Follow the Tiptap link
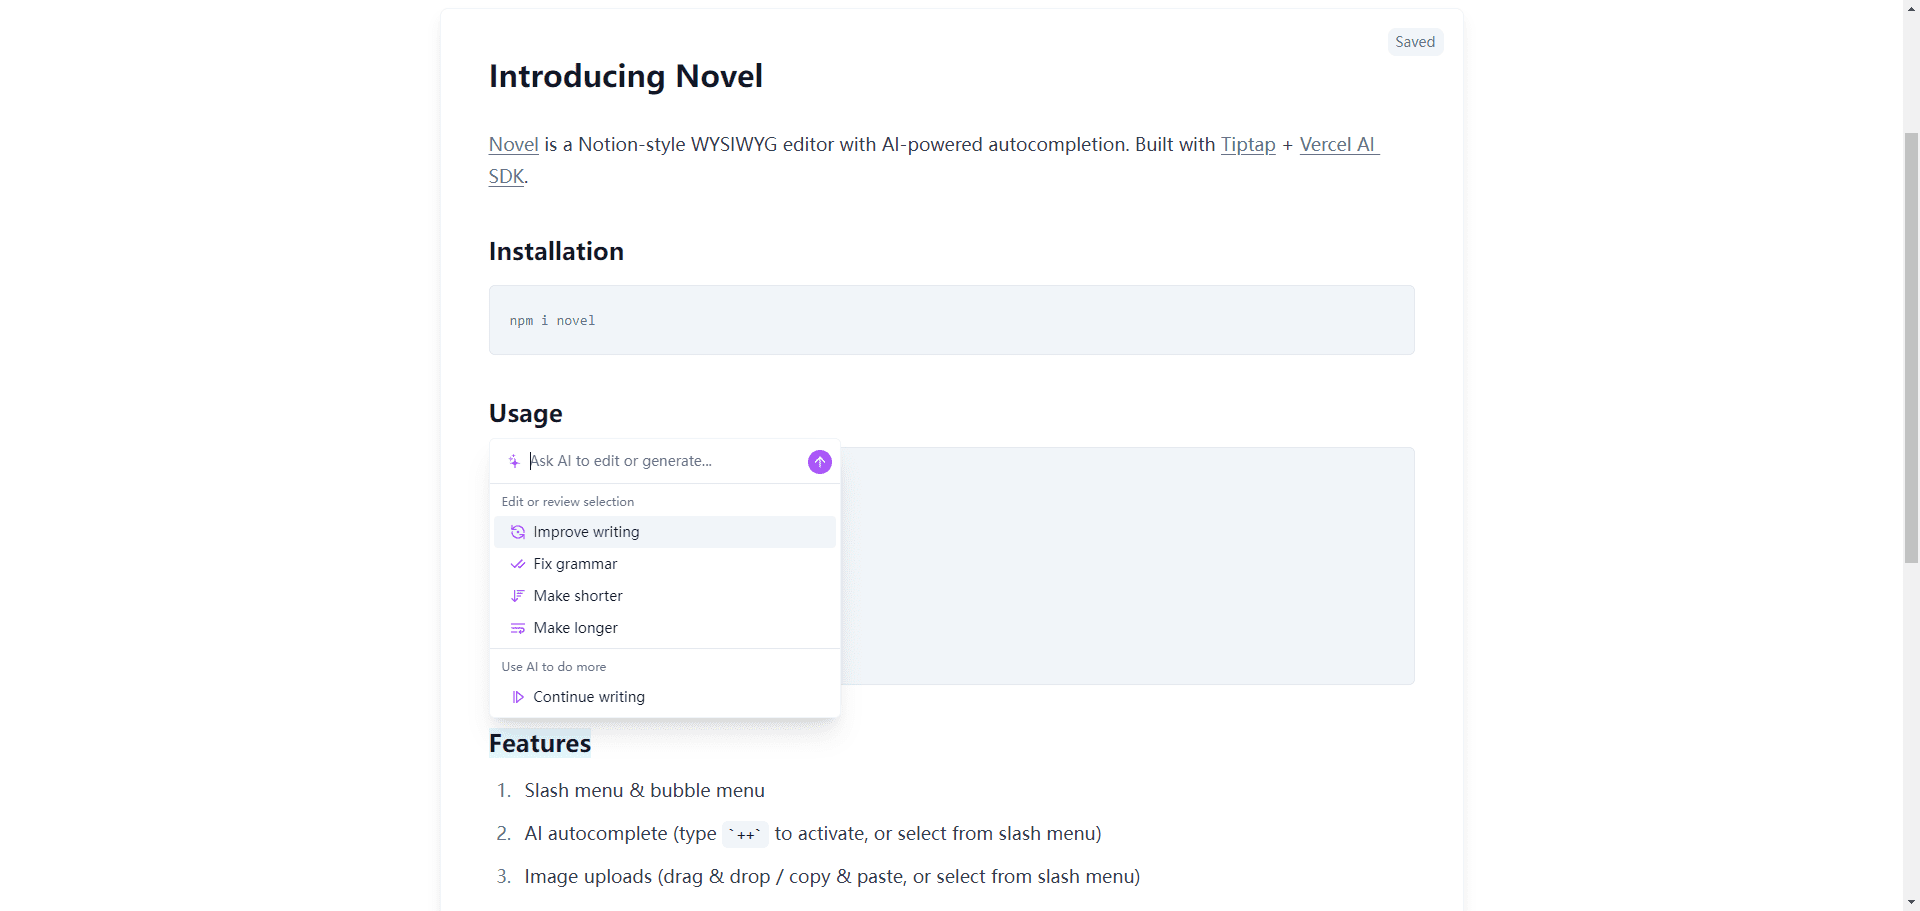The image size is (1920, 911). (1247, 145)
